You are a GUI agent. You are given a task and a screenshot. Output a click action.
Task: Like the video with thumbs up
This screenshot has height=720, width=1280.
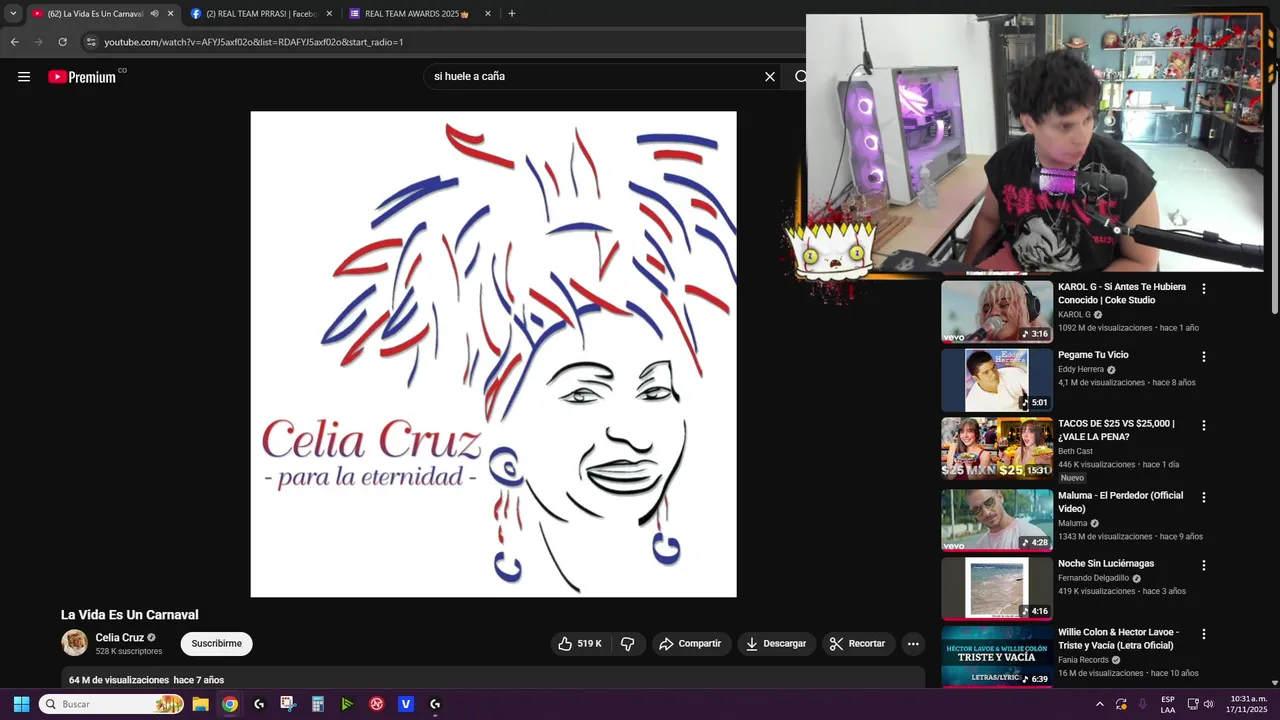coord(580,644)
